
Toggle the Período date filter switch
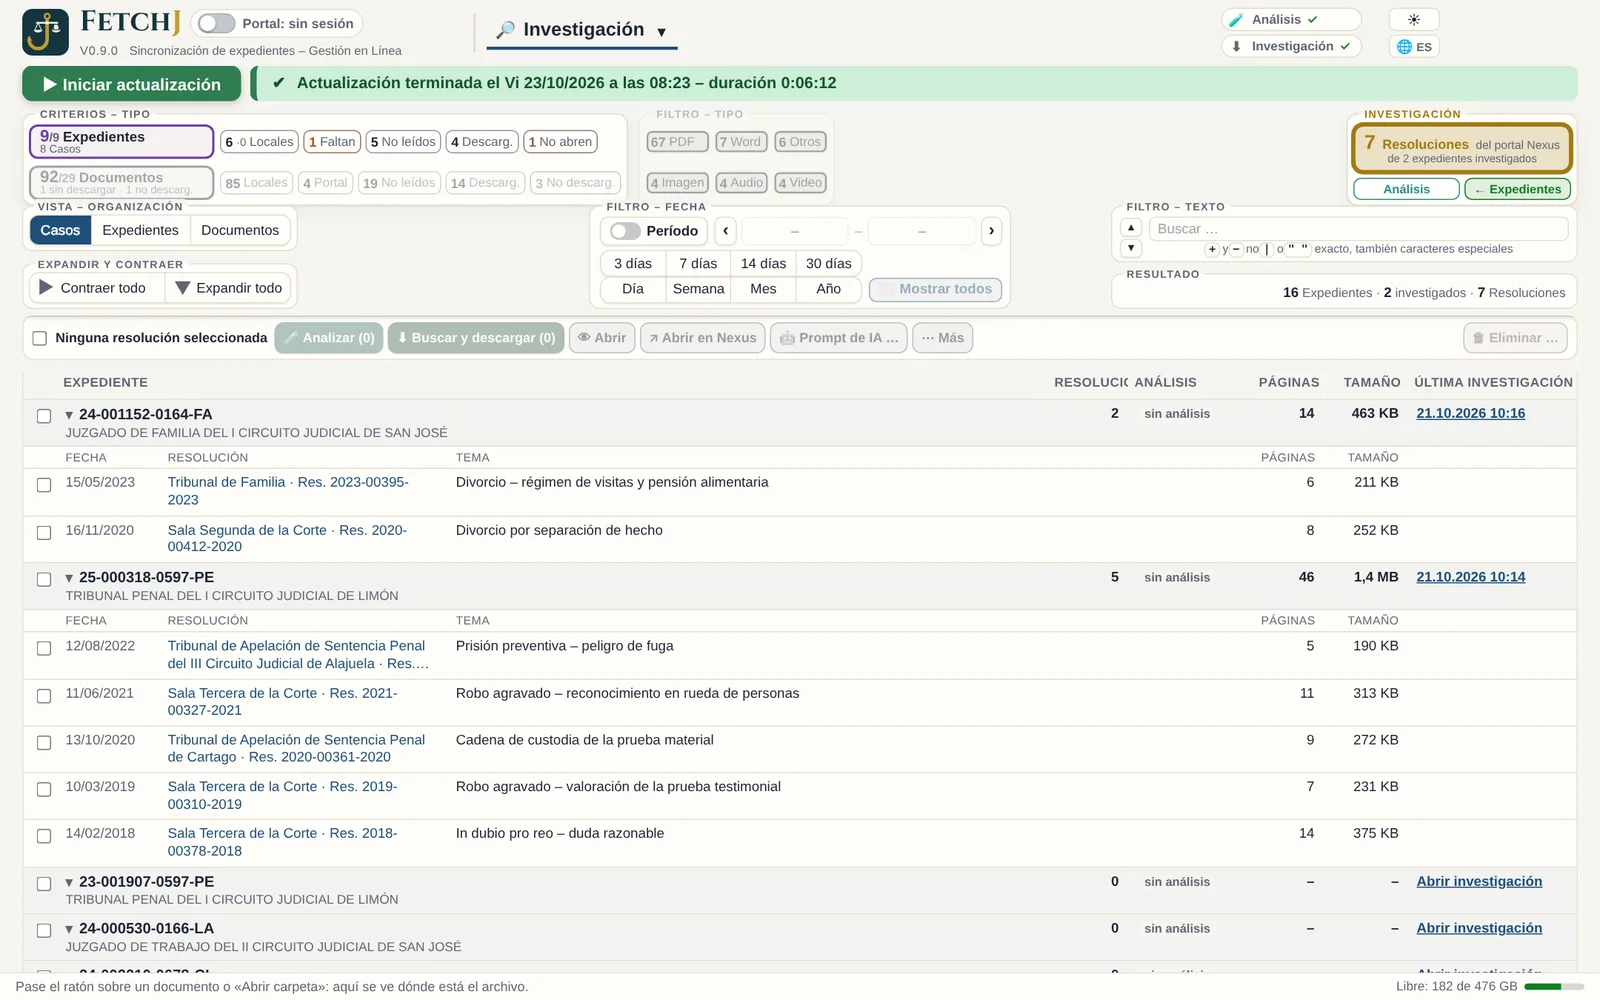(x=625, y=231)
